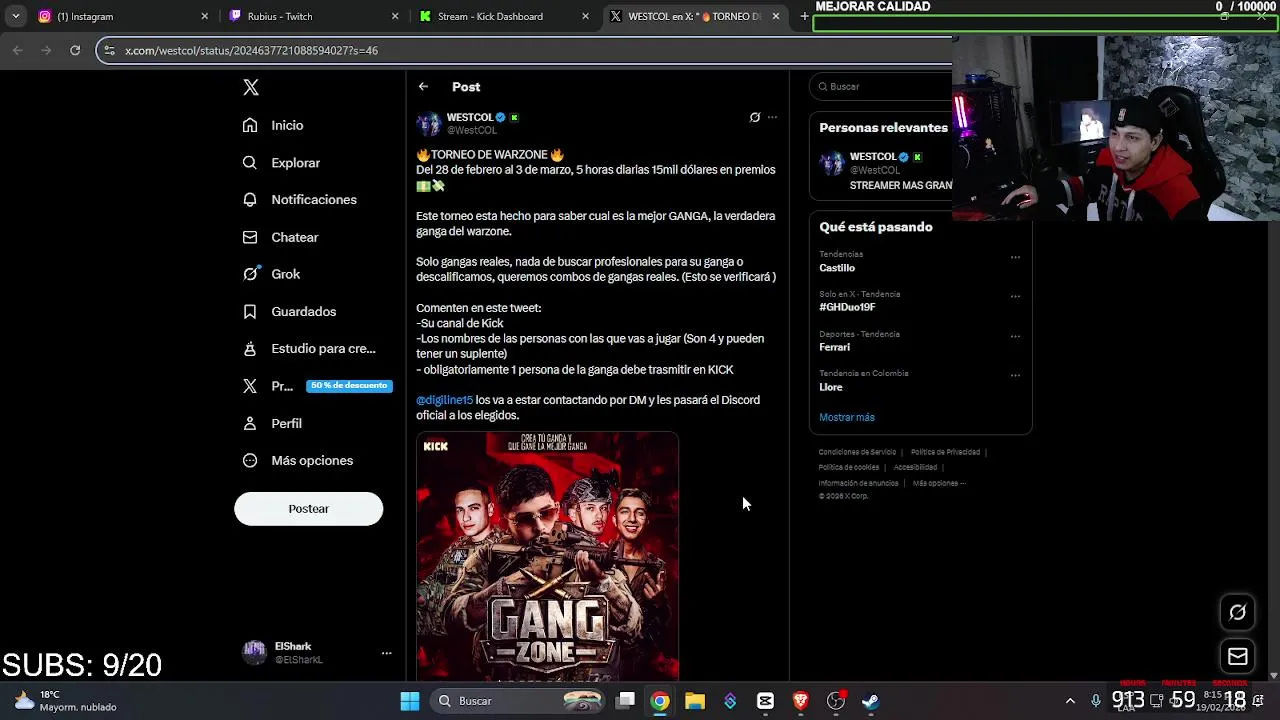This screenshot has height=720, width=1280.
Task: Click Mostrar más under trends
Action: [x=847, y=417]
